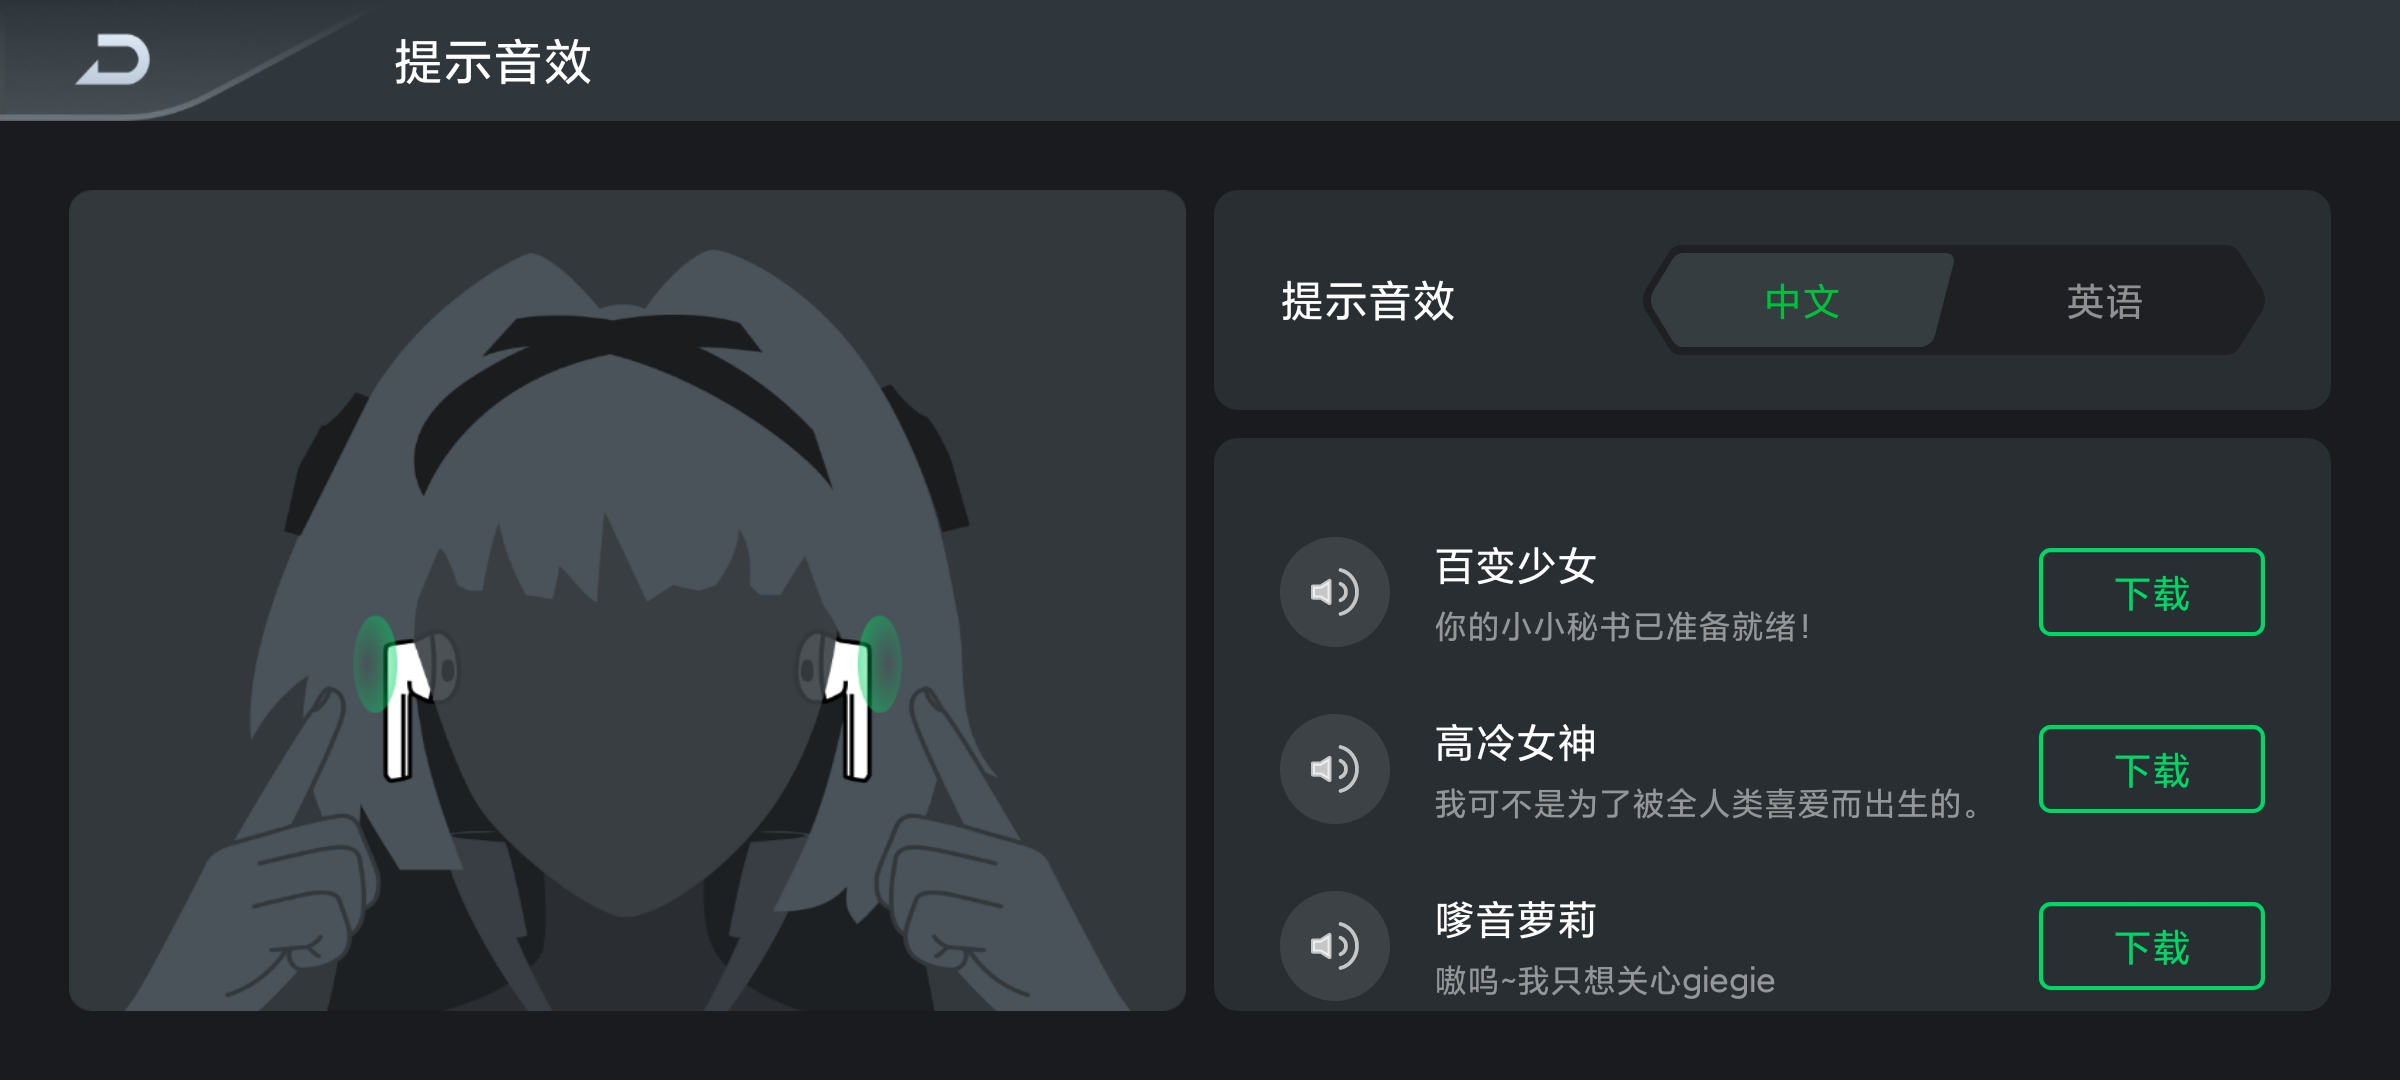Click 下载 next to 嗲音萝莉

click(x=2151, y=946)
